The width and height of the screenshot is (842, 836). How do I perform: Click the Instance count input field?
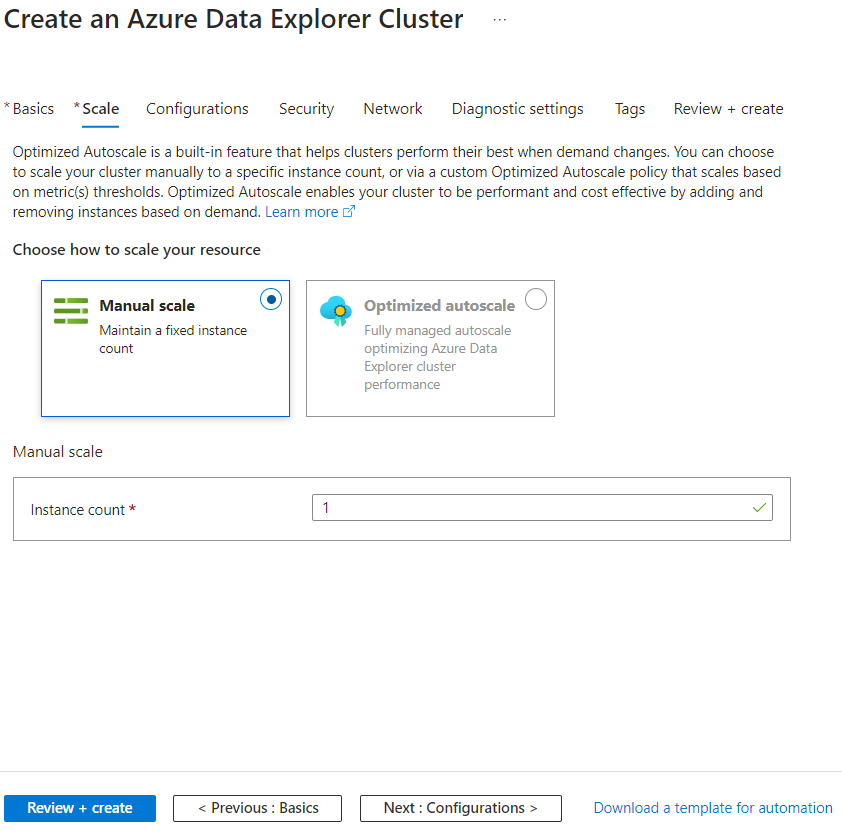click(530, 508)
